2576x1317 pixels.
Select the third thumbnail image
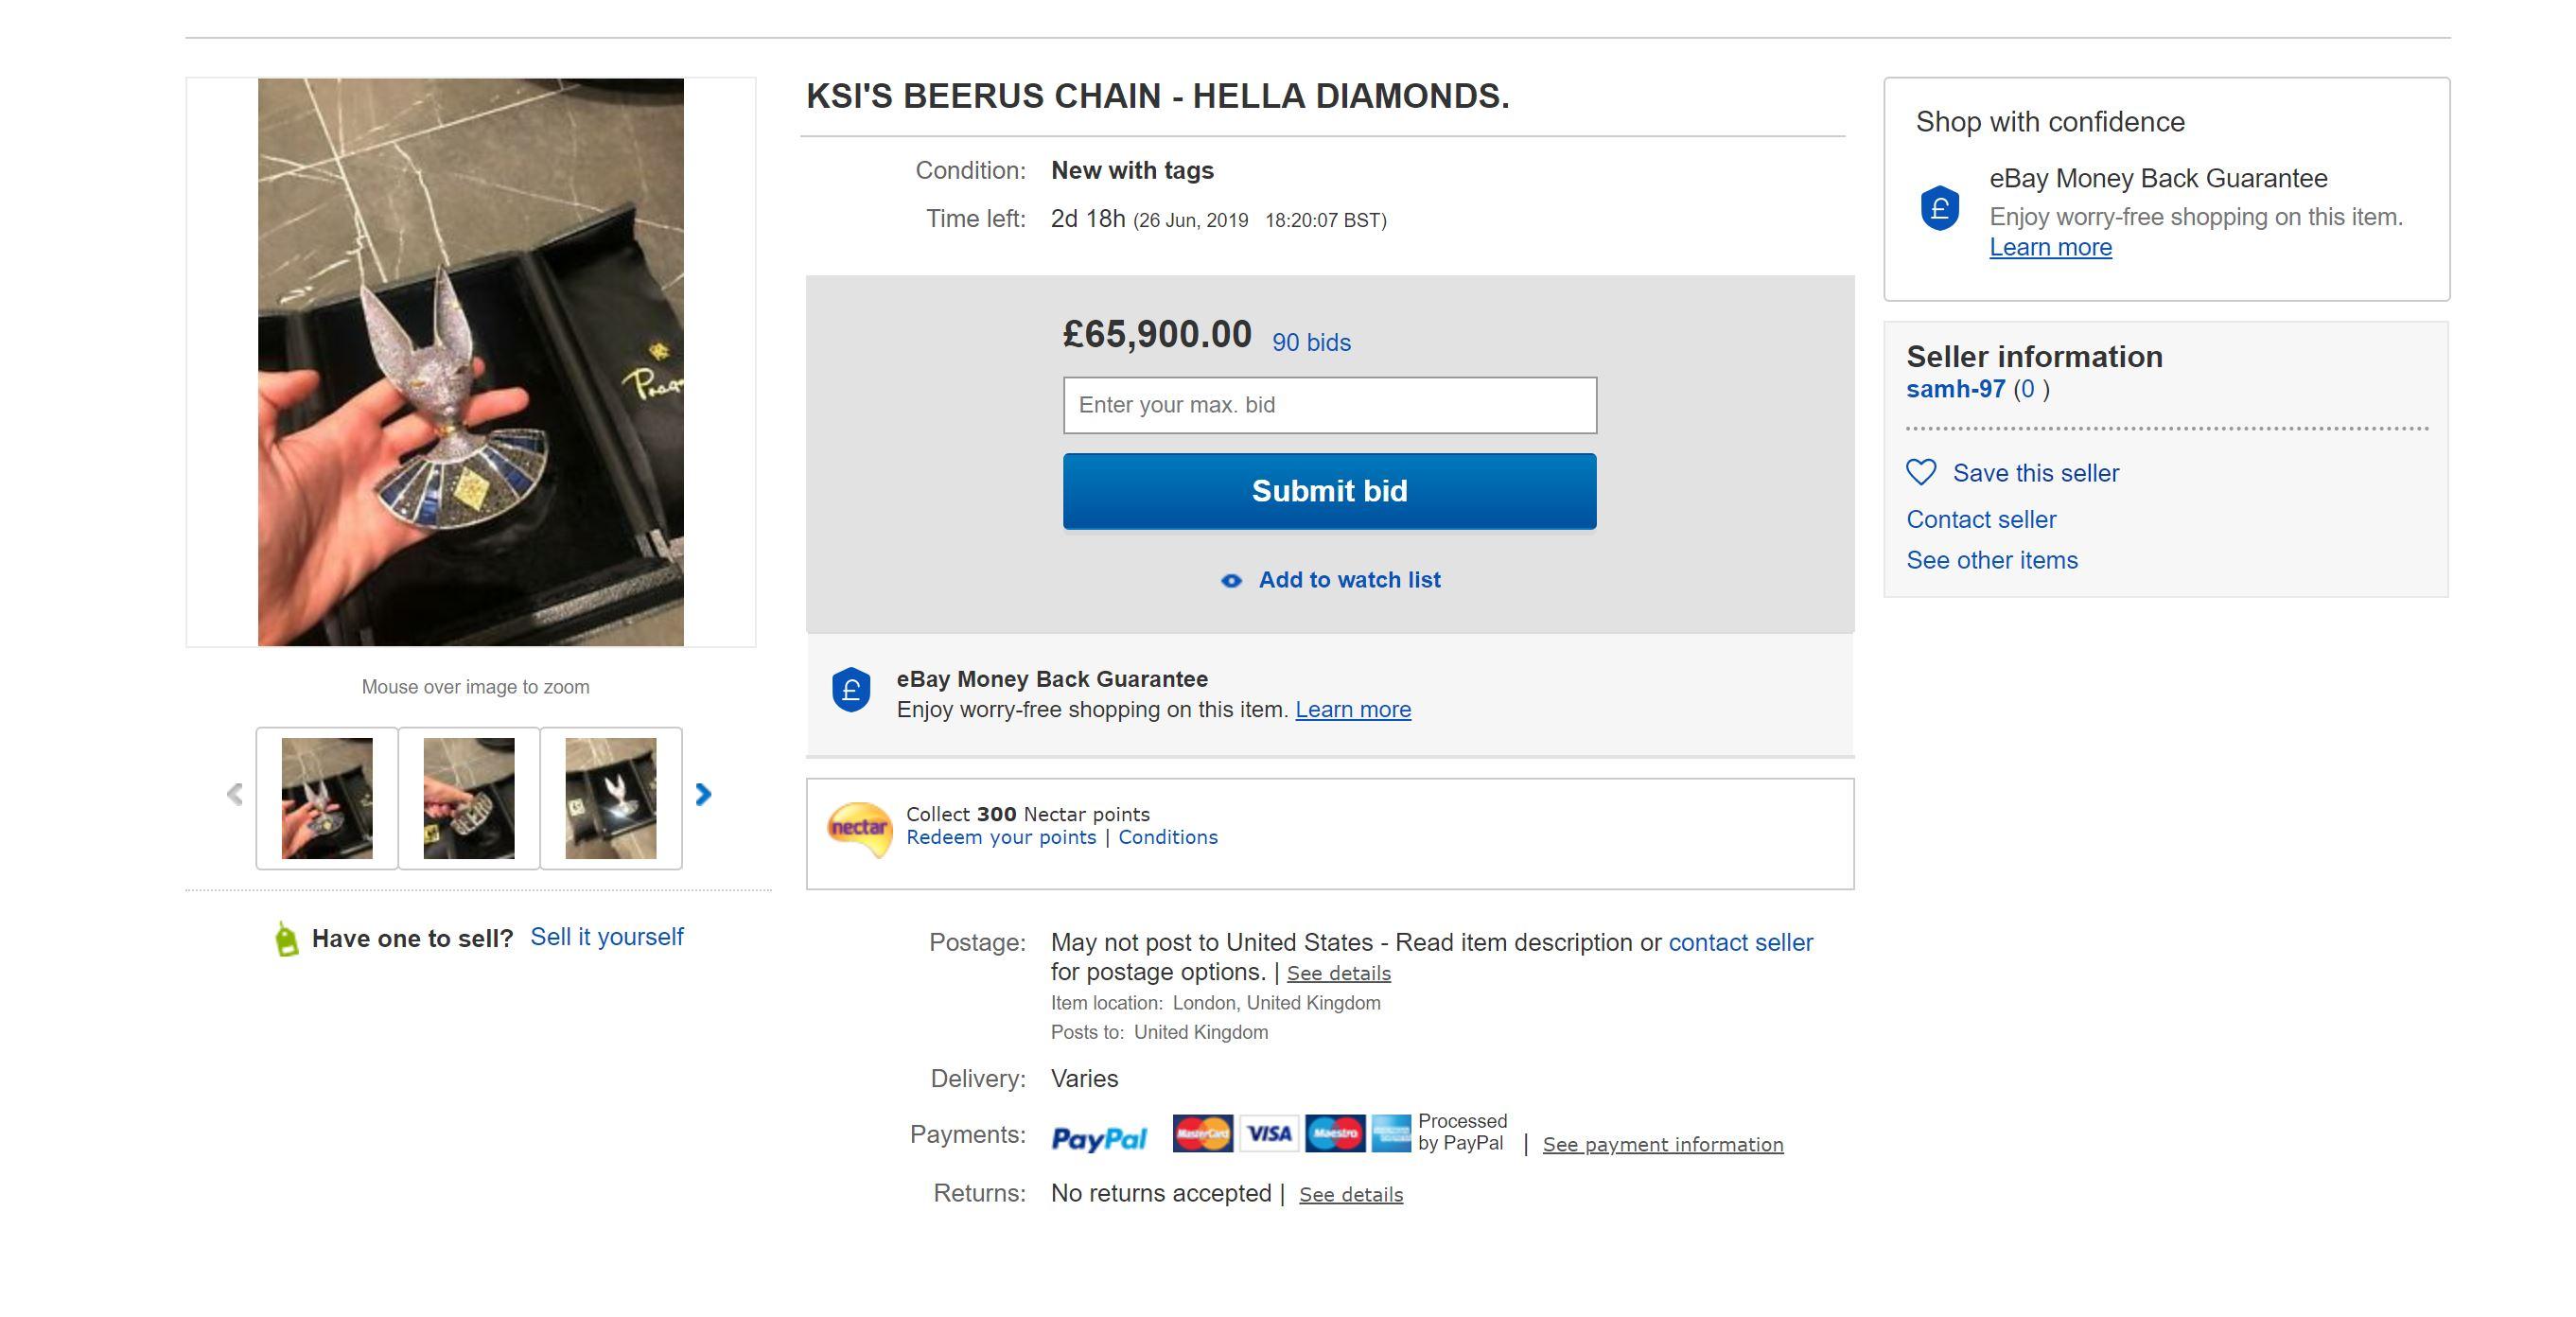[611, 798]
